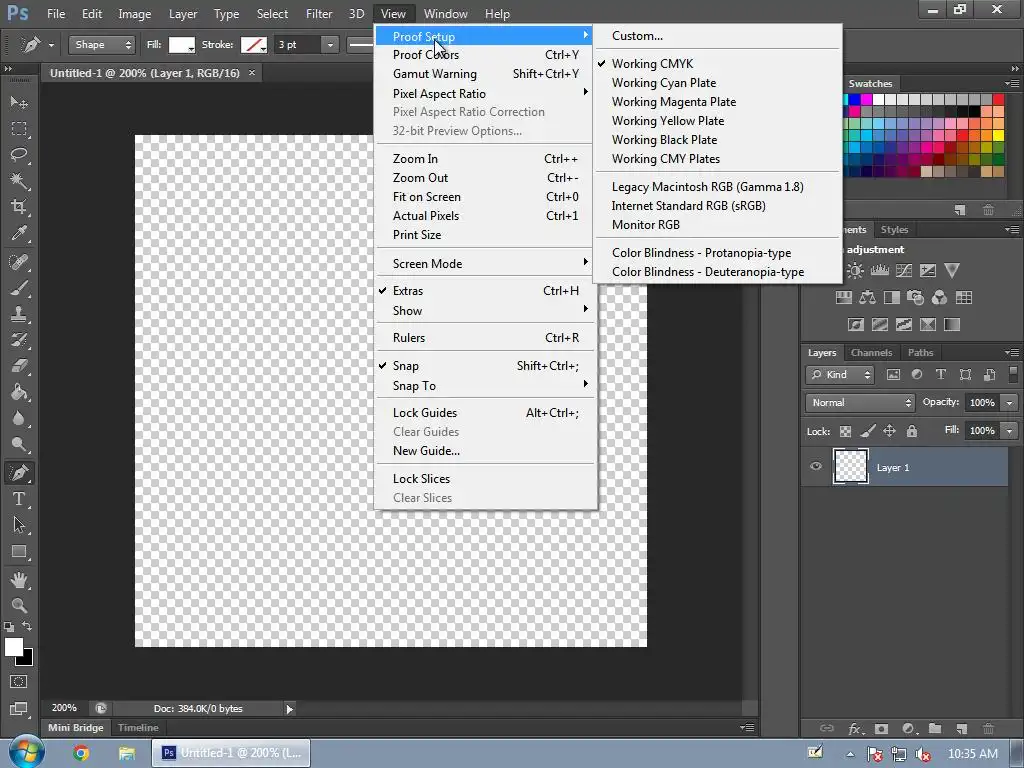
Task: Select the Brush tool
Action: click(19, 288)
